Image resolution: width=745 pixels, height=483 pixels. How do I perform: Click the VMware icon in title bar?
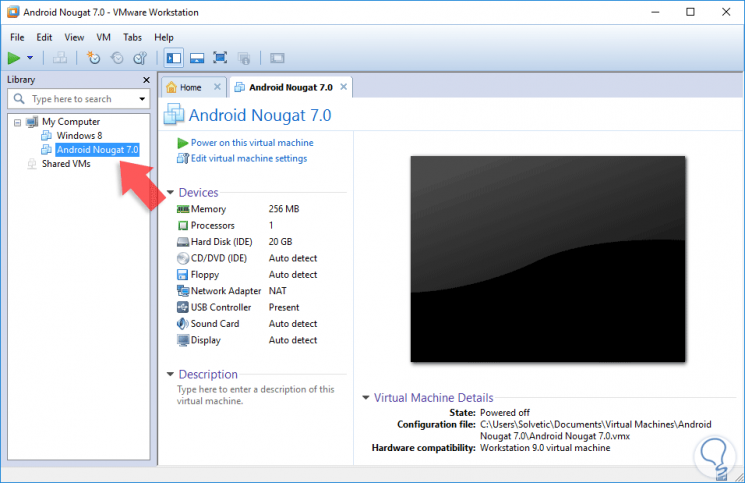13,12
